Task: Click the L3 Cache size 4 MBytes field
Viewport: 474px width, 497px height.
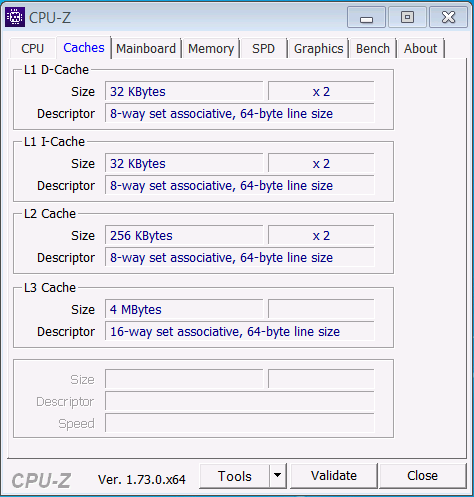Action: pos(184,309)
